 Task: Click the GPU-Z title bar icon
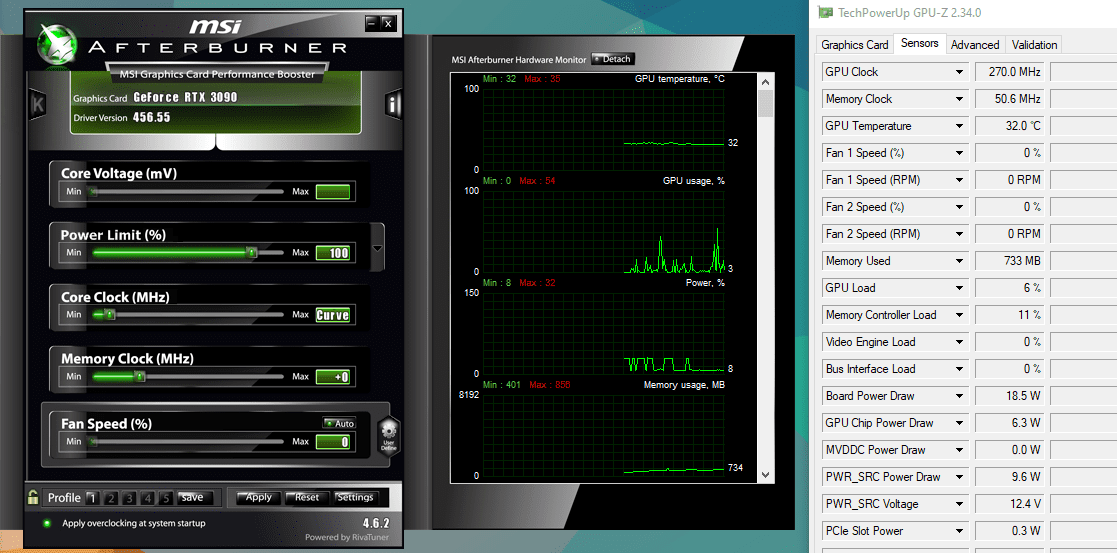coord(826,12)
